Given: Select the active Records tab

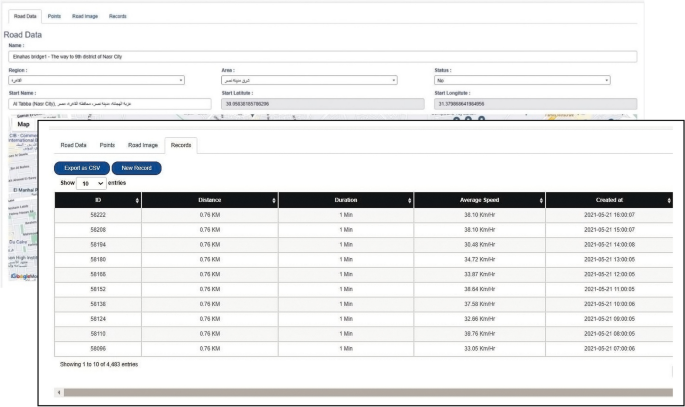Looking at the screenshot, I should (x=181, y=145).
